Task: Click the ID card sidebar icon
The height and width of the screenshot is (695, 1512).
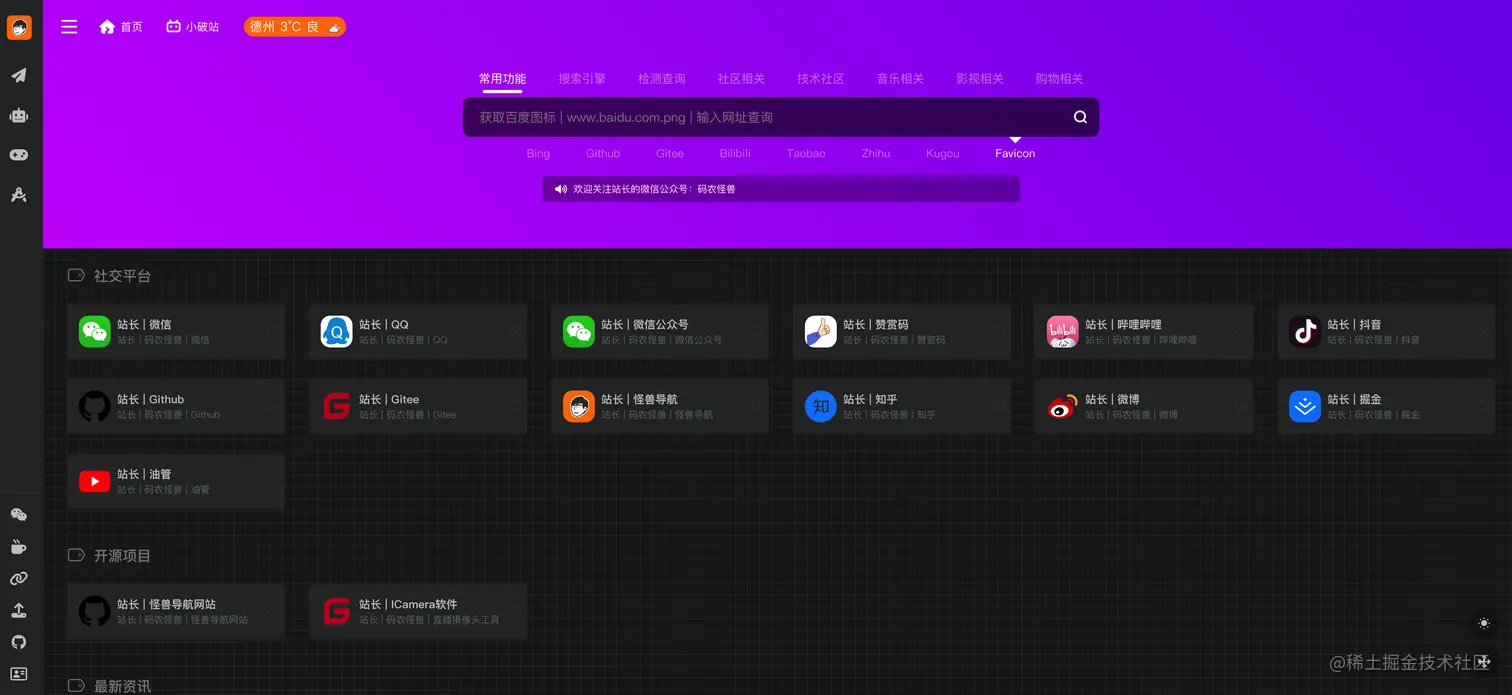Action: (x=19, y=674)
